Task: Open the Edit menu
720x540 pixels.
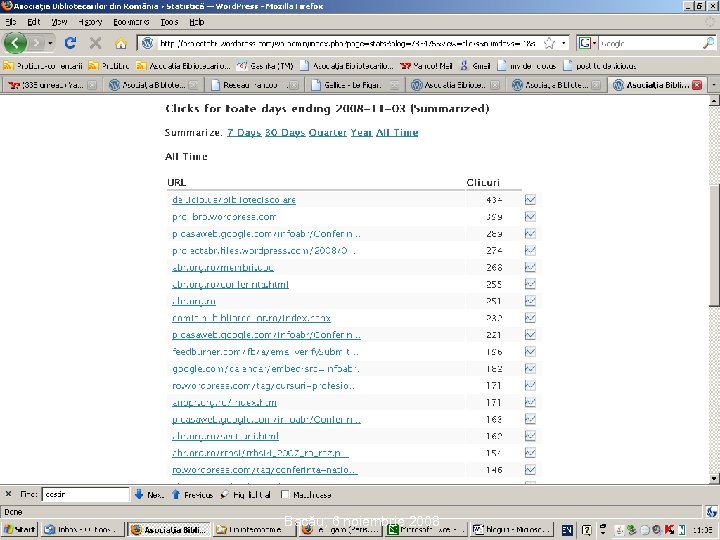Action: [34, 22]
